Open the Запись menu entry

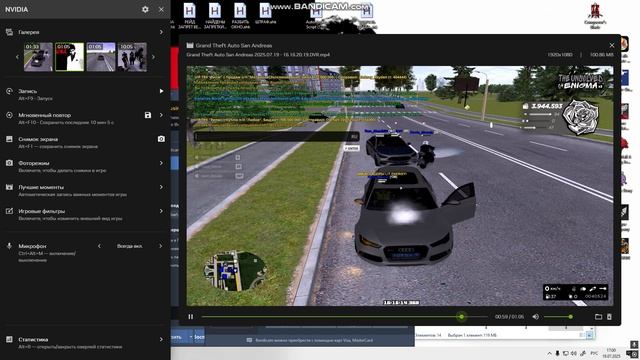pos(85,94)
